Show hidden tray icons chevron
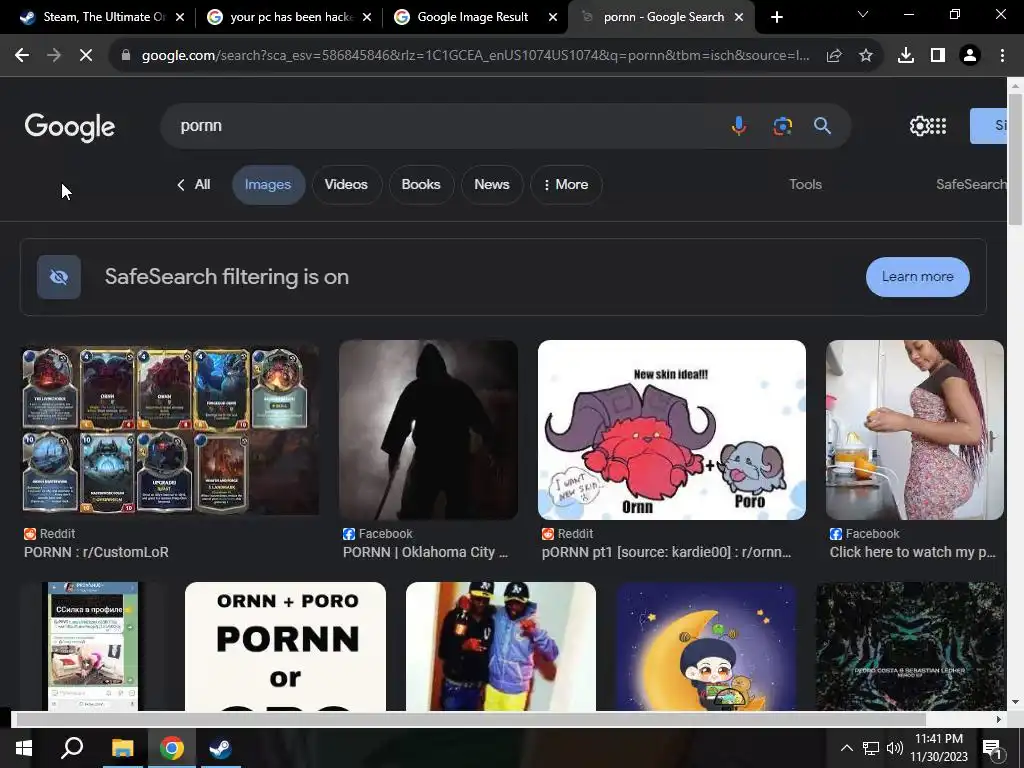 point(846,748)
